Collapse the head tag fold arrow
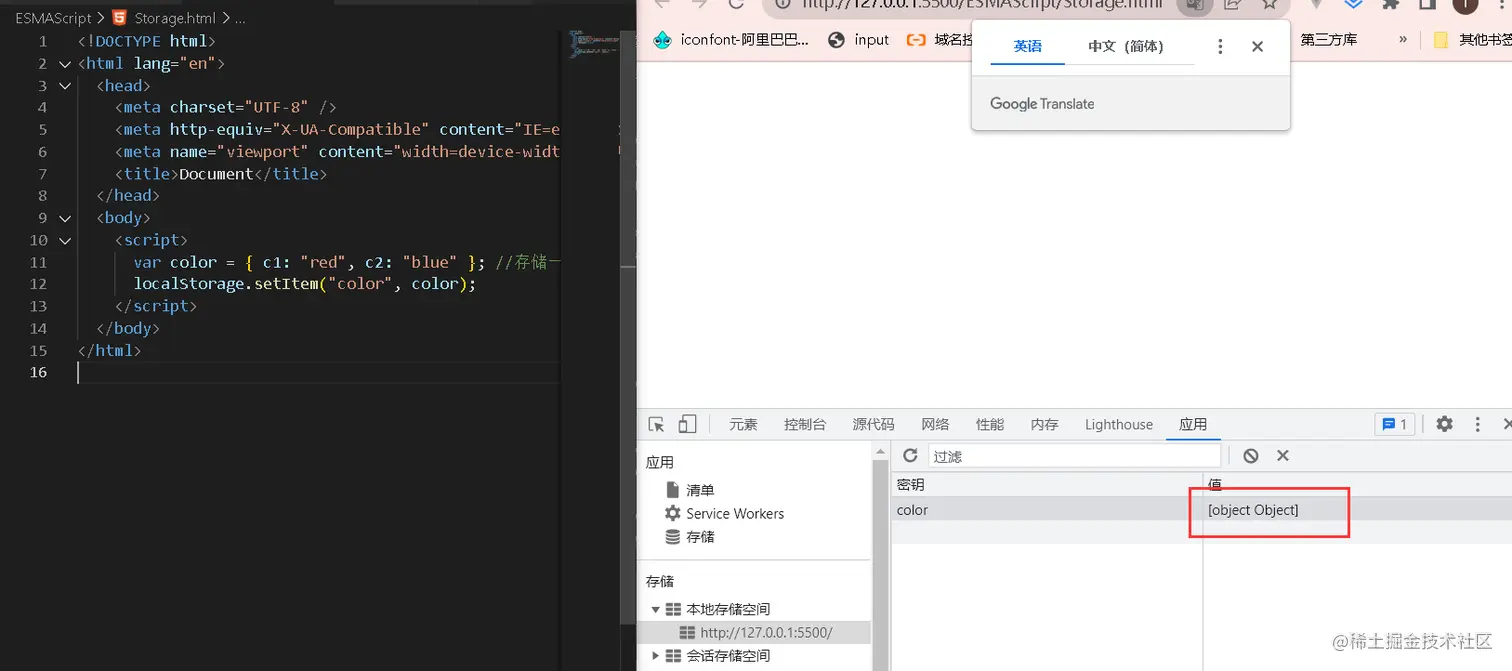This screenshot has height=671, width=1512. [65, 85]
